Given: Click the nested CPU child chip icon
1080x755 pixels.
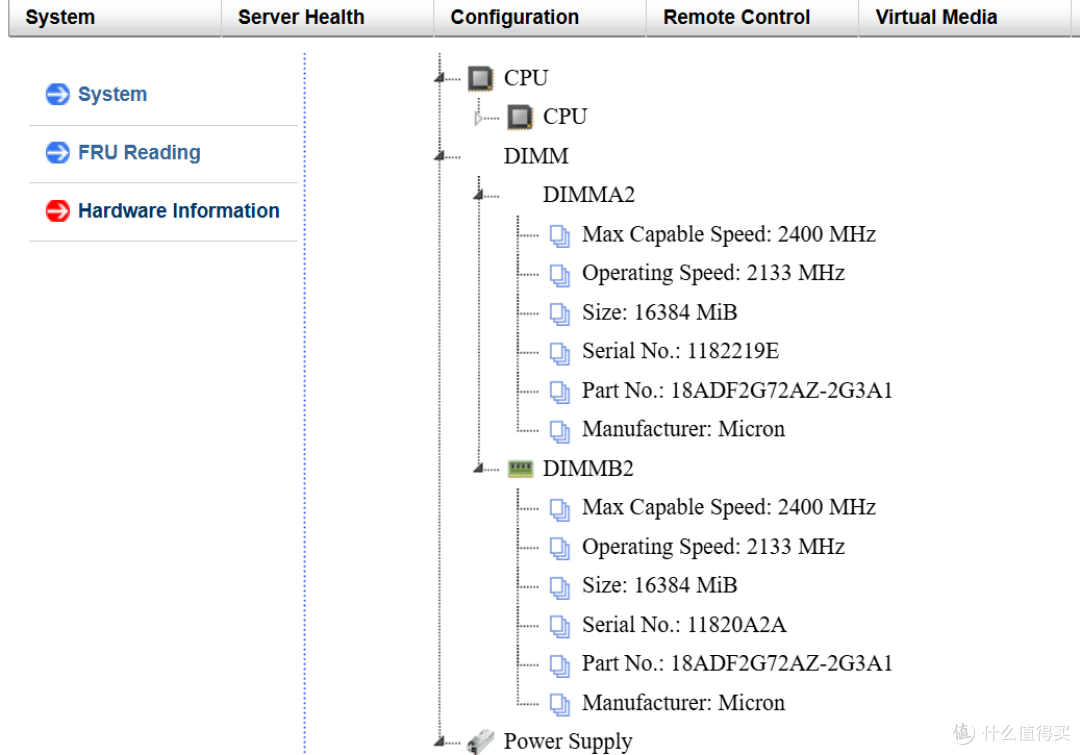Looking at the screenshot, I should [520, 117].
